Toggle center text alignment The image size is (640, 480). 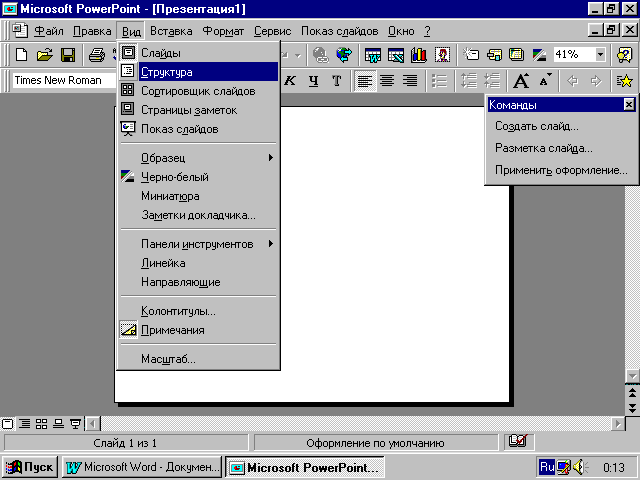(x=387, y=81)
